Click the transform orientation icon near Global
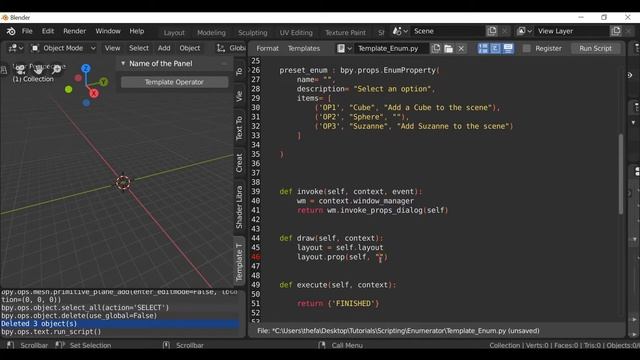Viewport: 640px width, 360px height. (x=221, y=48)
